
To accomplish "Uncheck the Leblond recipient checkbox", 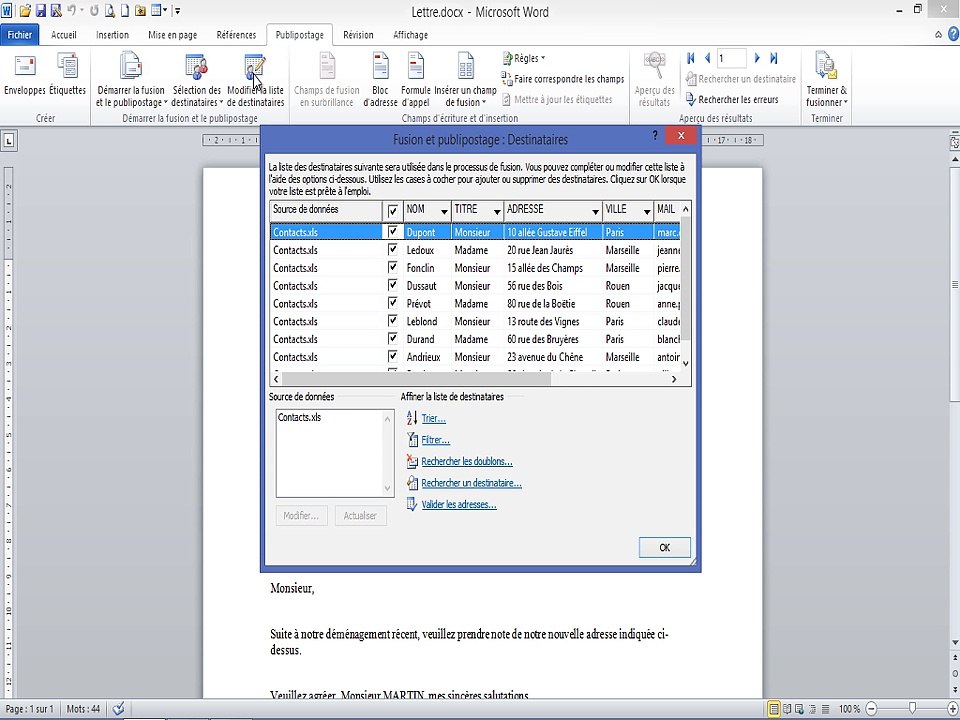I will click(392, 320).
